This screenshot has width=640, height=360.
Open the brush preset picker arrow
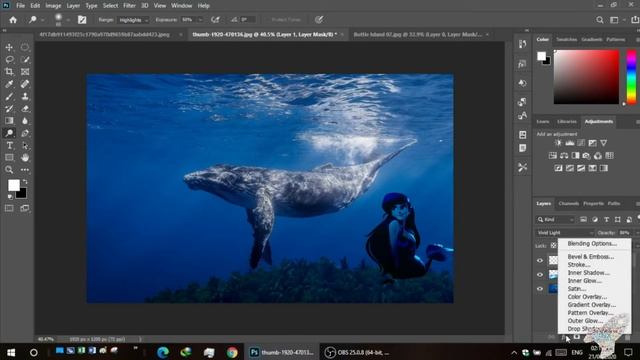click(68, 20)
